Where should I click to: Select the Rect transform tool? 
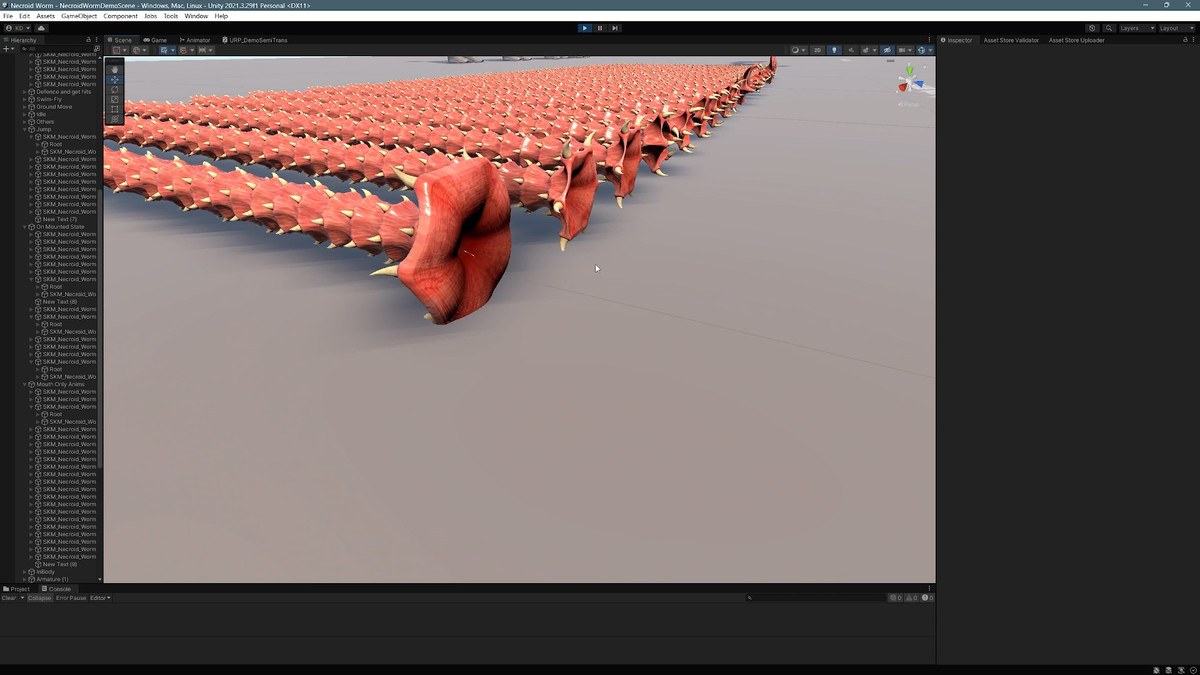click(114, 109)
